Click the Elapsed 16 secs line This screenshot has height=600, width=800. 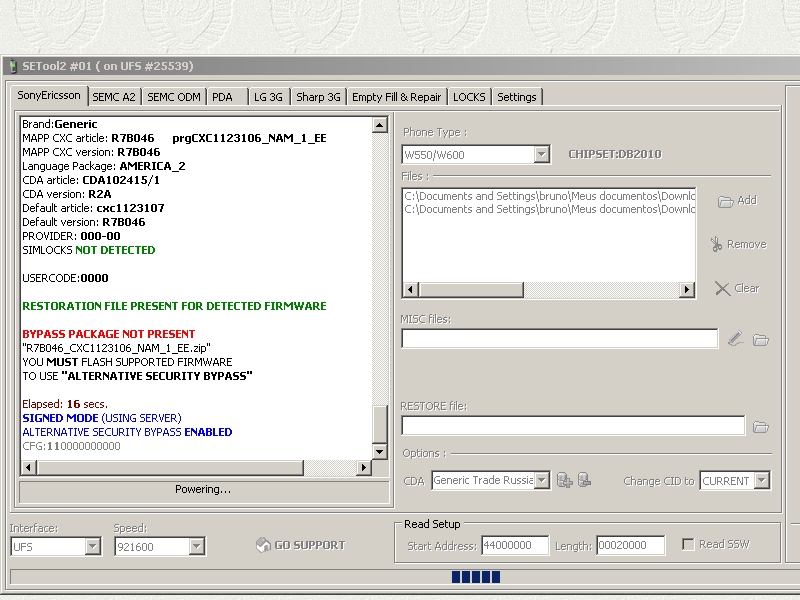pyautogui.click(x=65, y=404)
